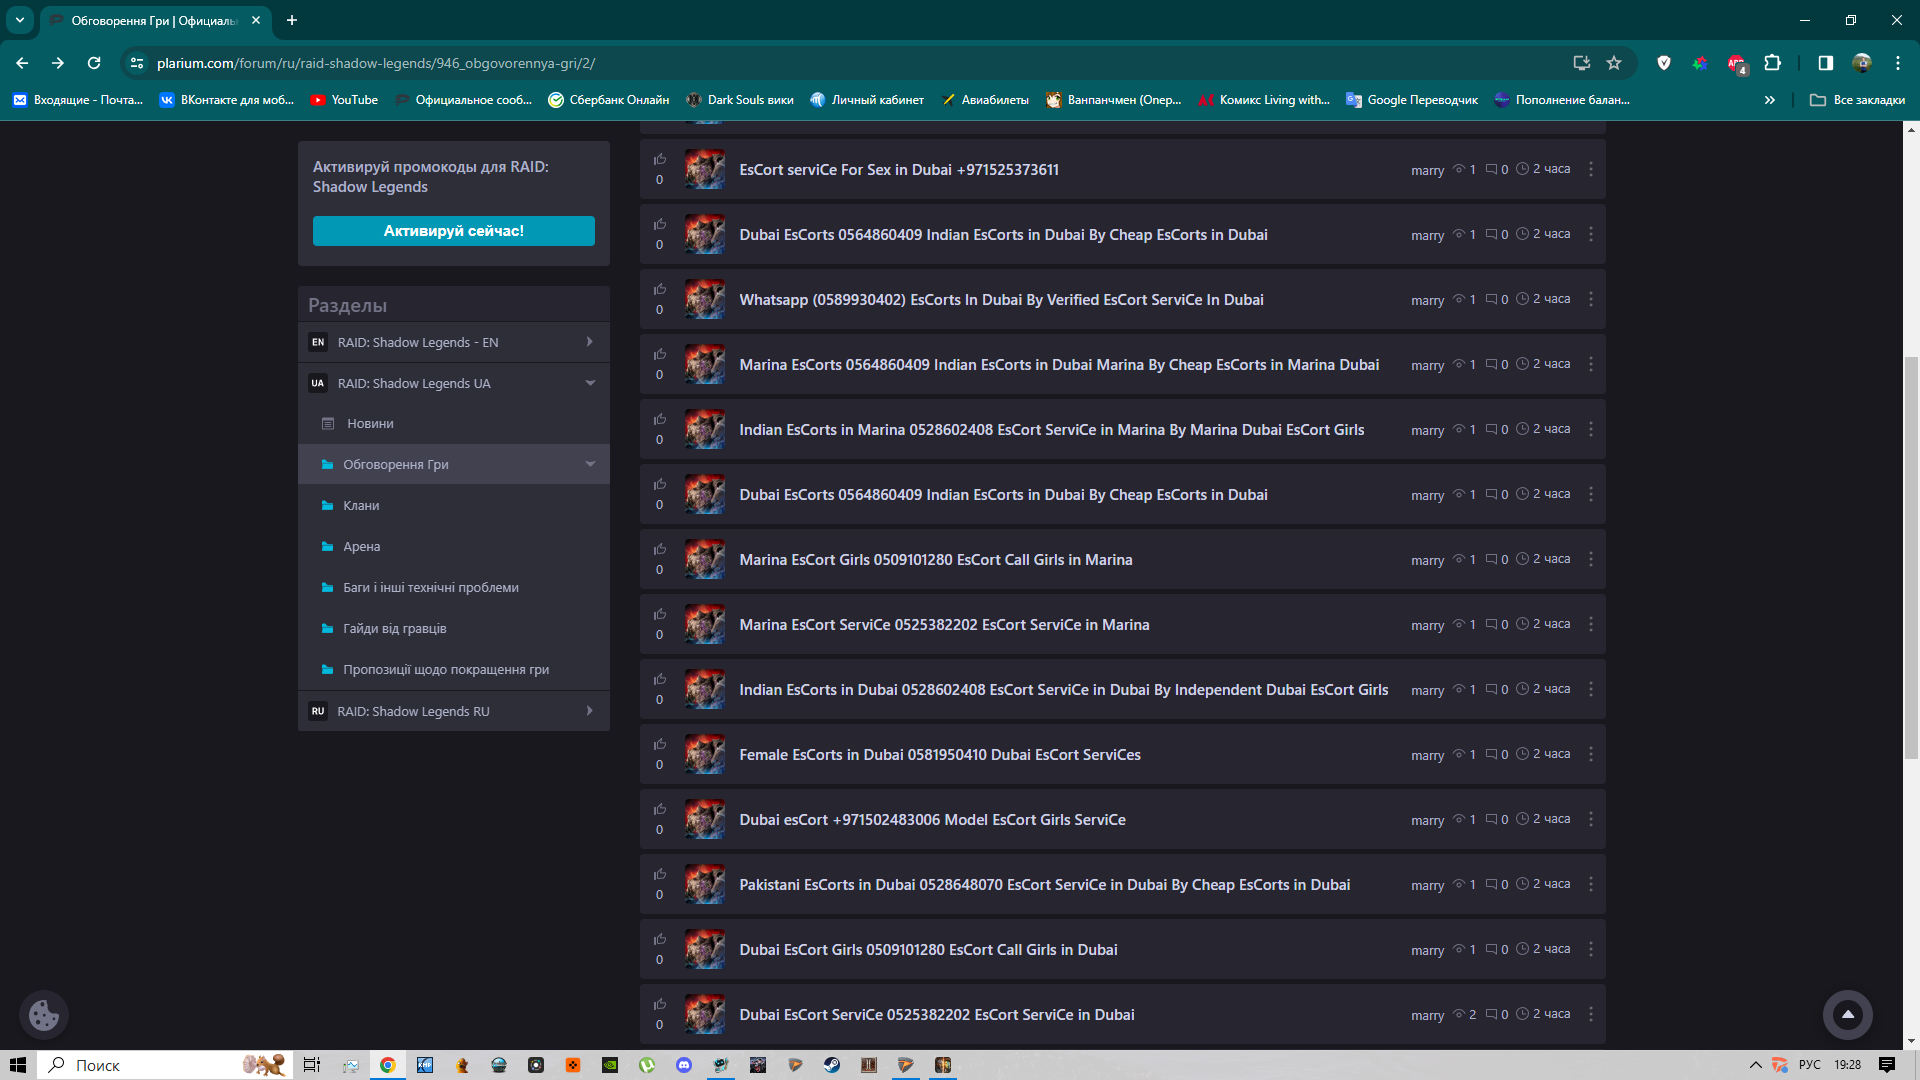The height and width of the screenshot is (1080, 1920).
Task: Open options menu for 'Pakistani EsCorts in Dubai' thread
Action: [1590, 884]
